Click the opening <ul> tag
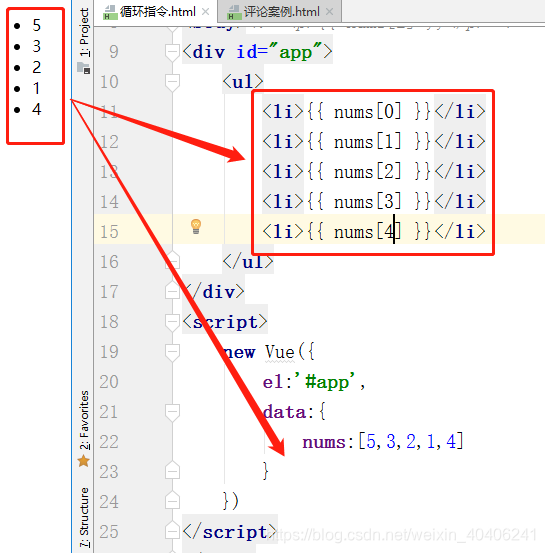Image resolution: width=545 pixels, height=553 pixels. point(243,82)
